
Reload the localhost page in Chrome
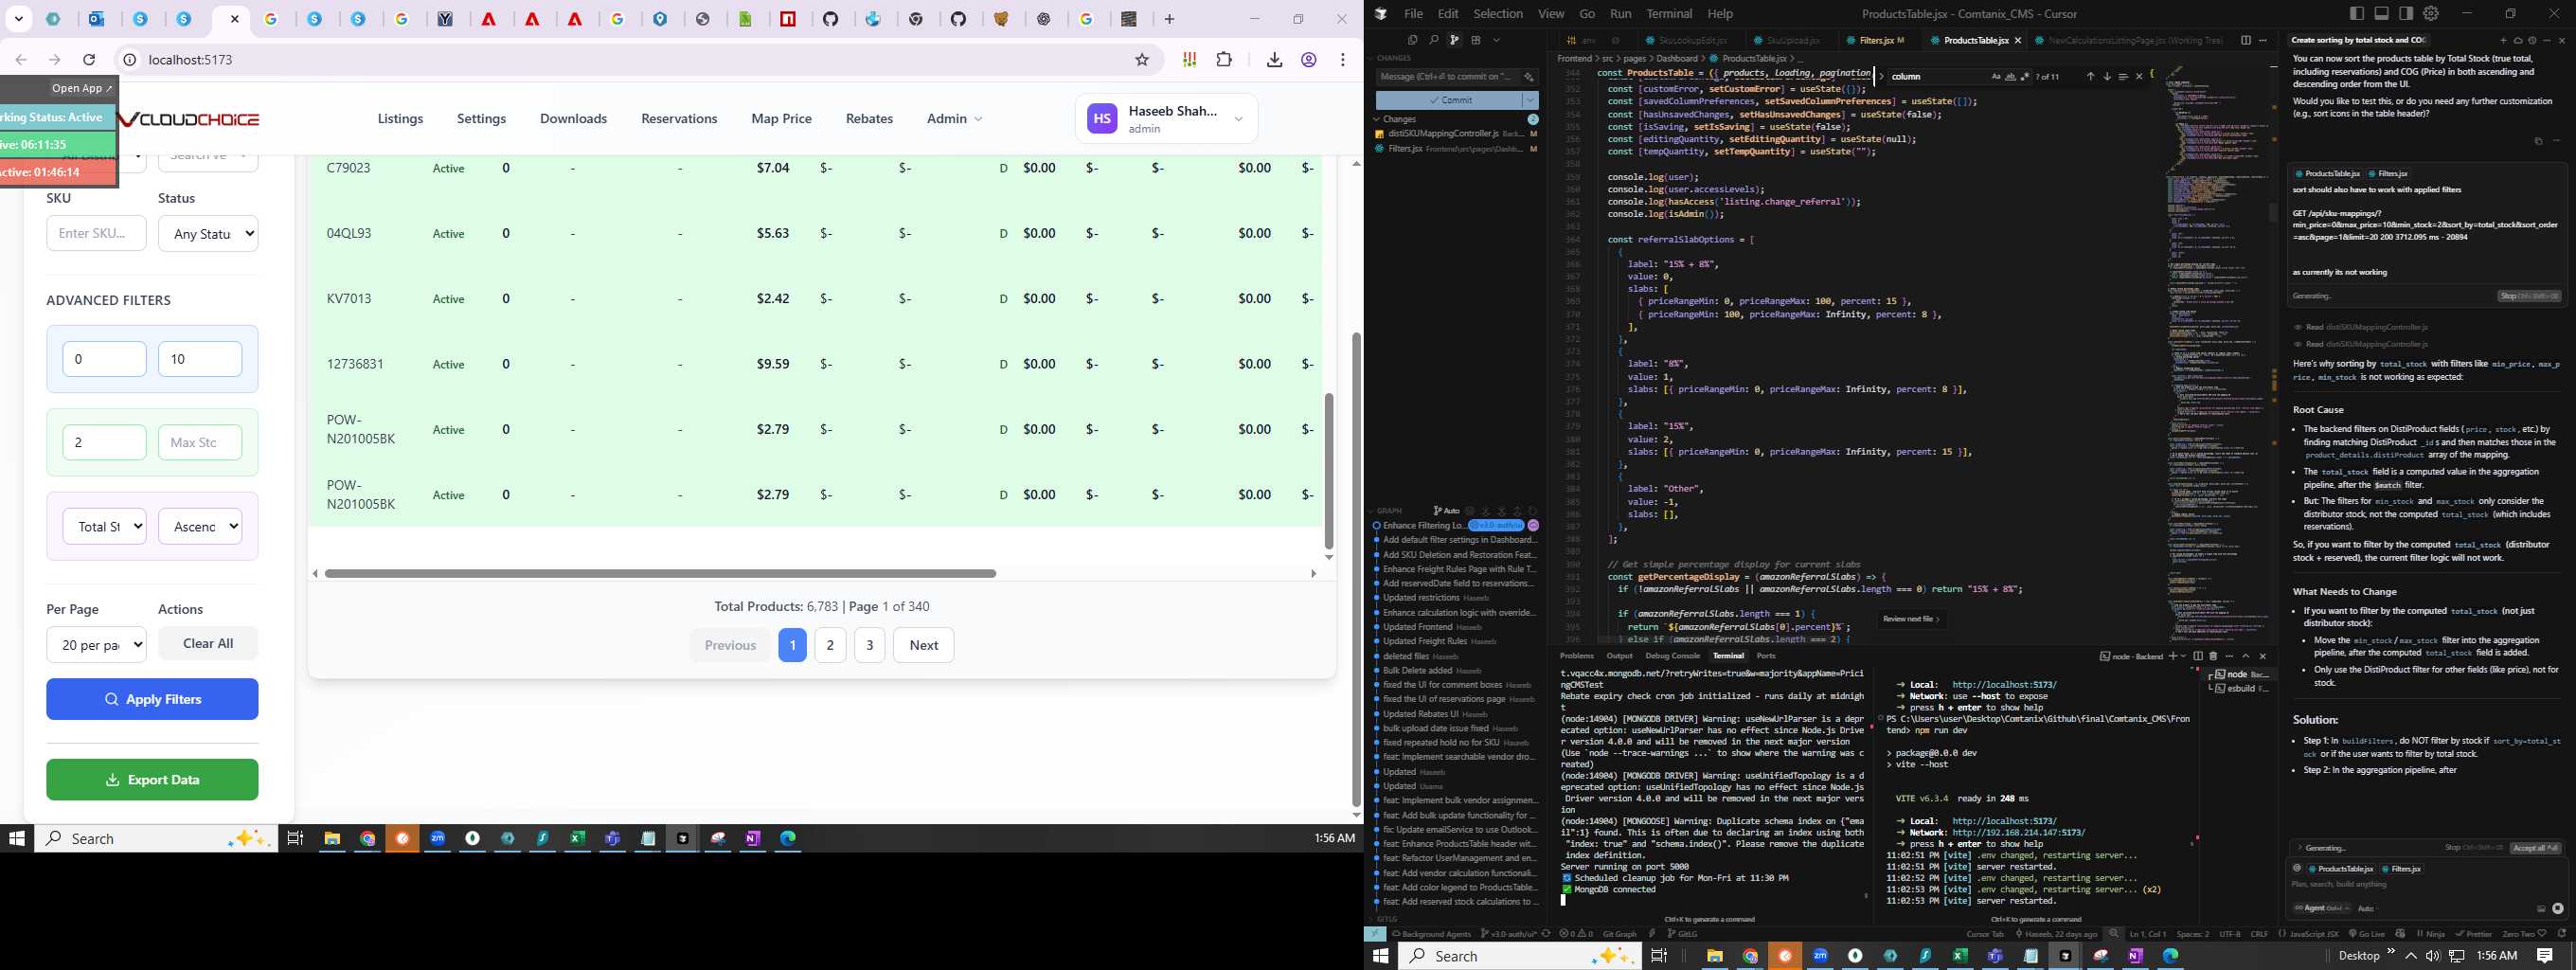point(89,60)
